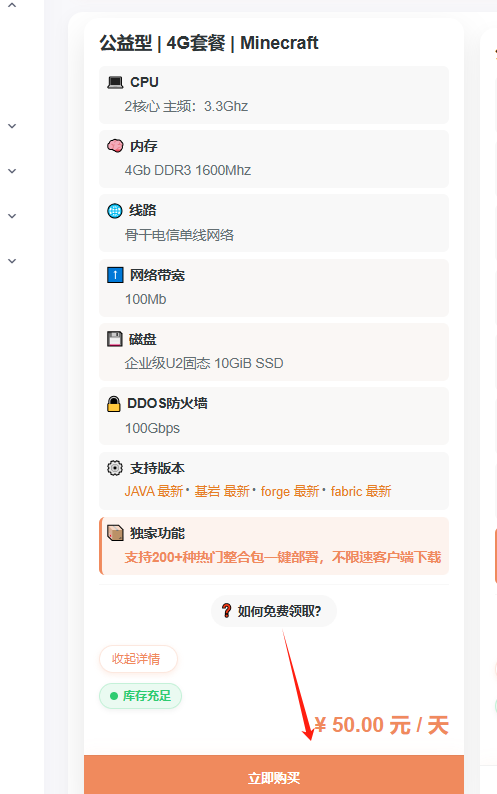497x794 pixels.
Task: Click the blue upload arrow icon beside 网络带宽
Action: pos(115,275)
